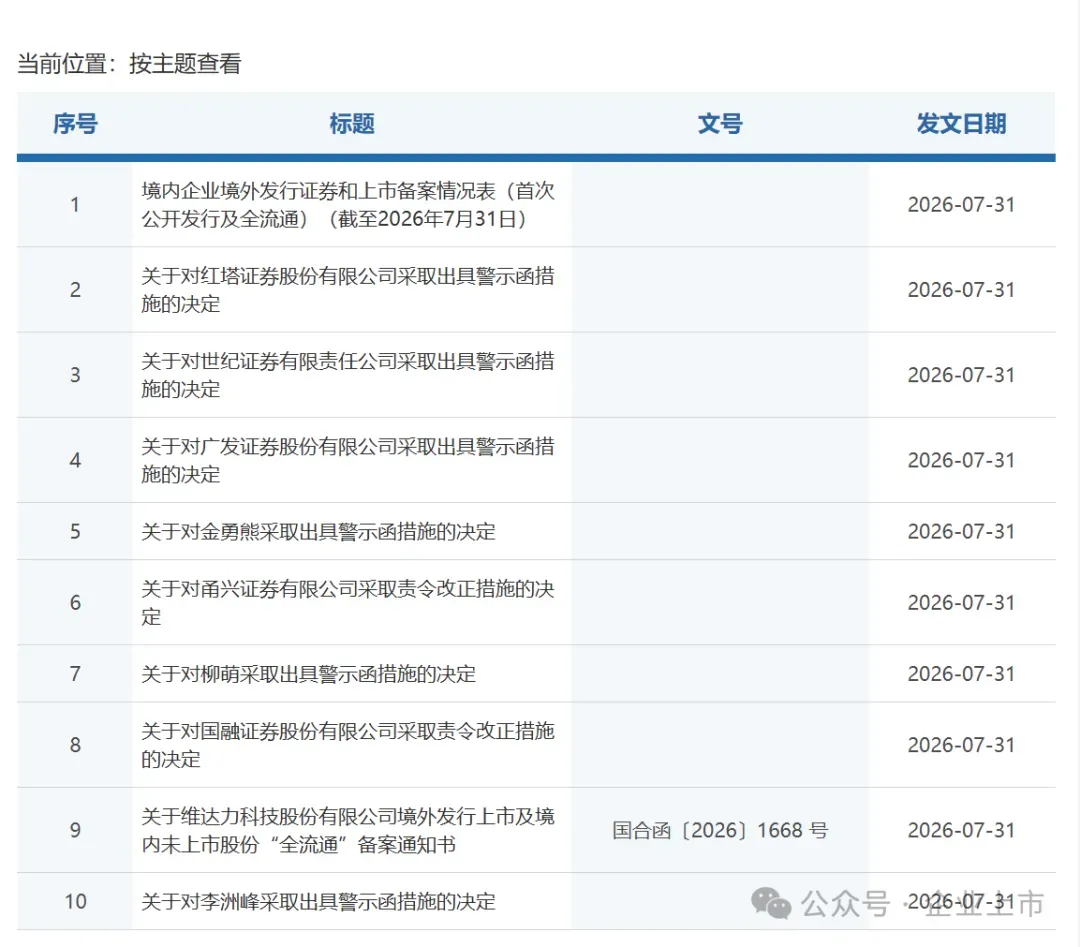Click the date in row 4

[x=962, y=460]
